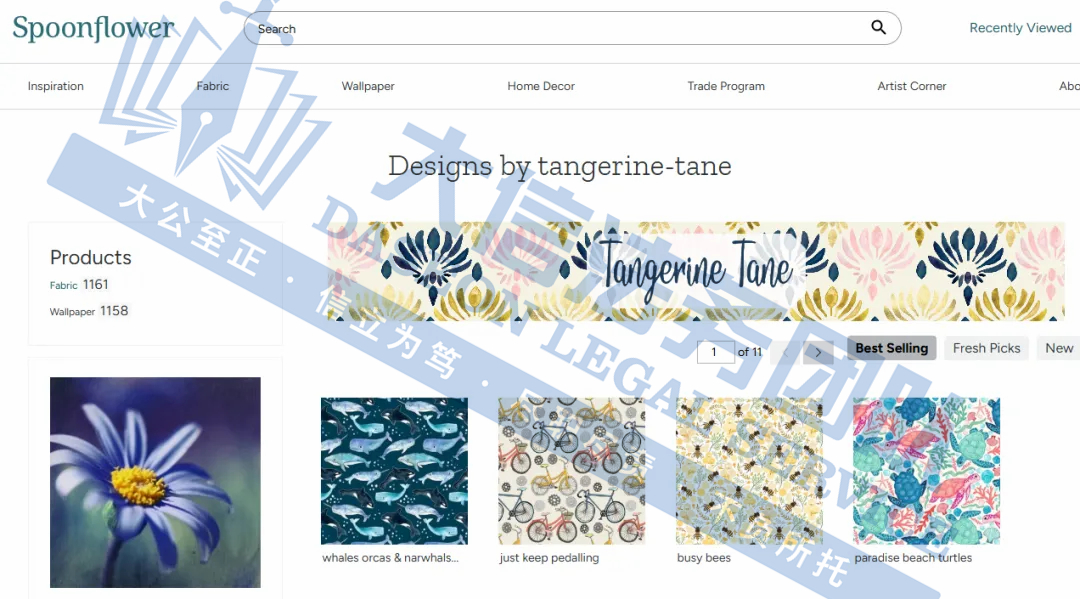Open the Inspiration menu
The image size is (1080, 599).
pyautogui.click(x=56, y=86)
